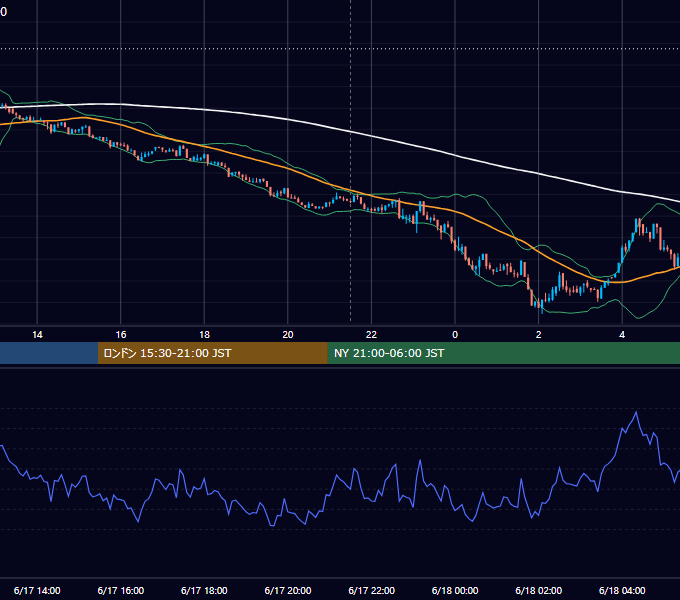The image size is (680, 600).
Task: Click the 6/17 20:00 date label
Action: (x=288, y=590)
